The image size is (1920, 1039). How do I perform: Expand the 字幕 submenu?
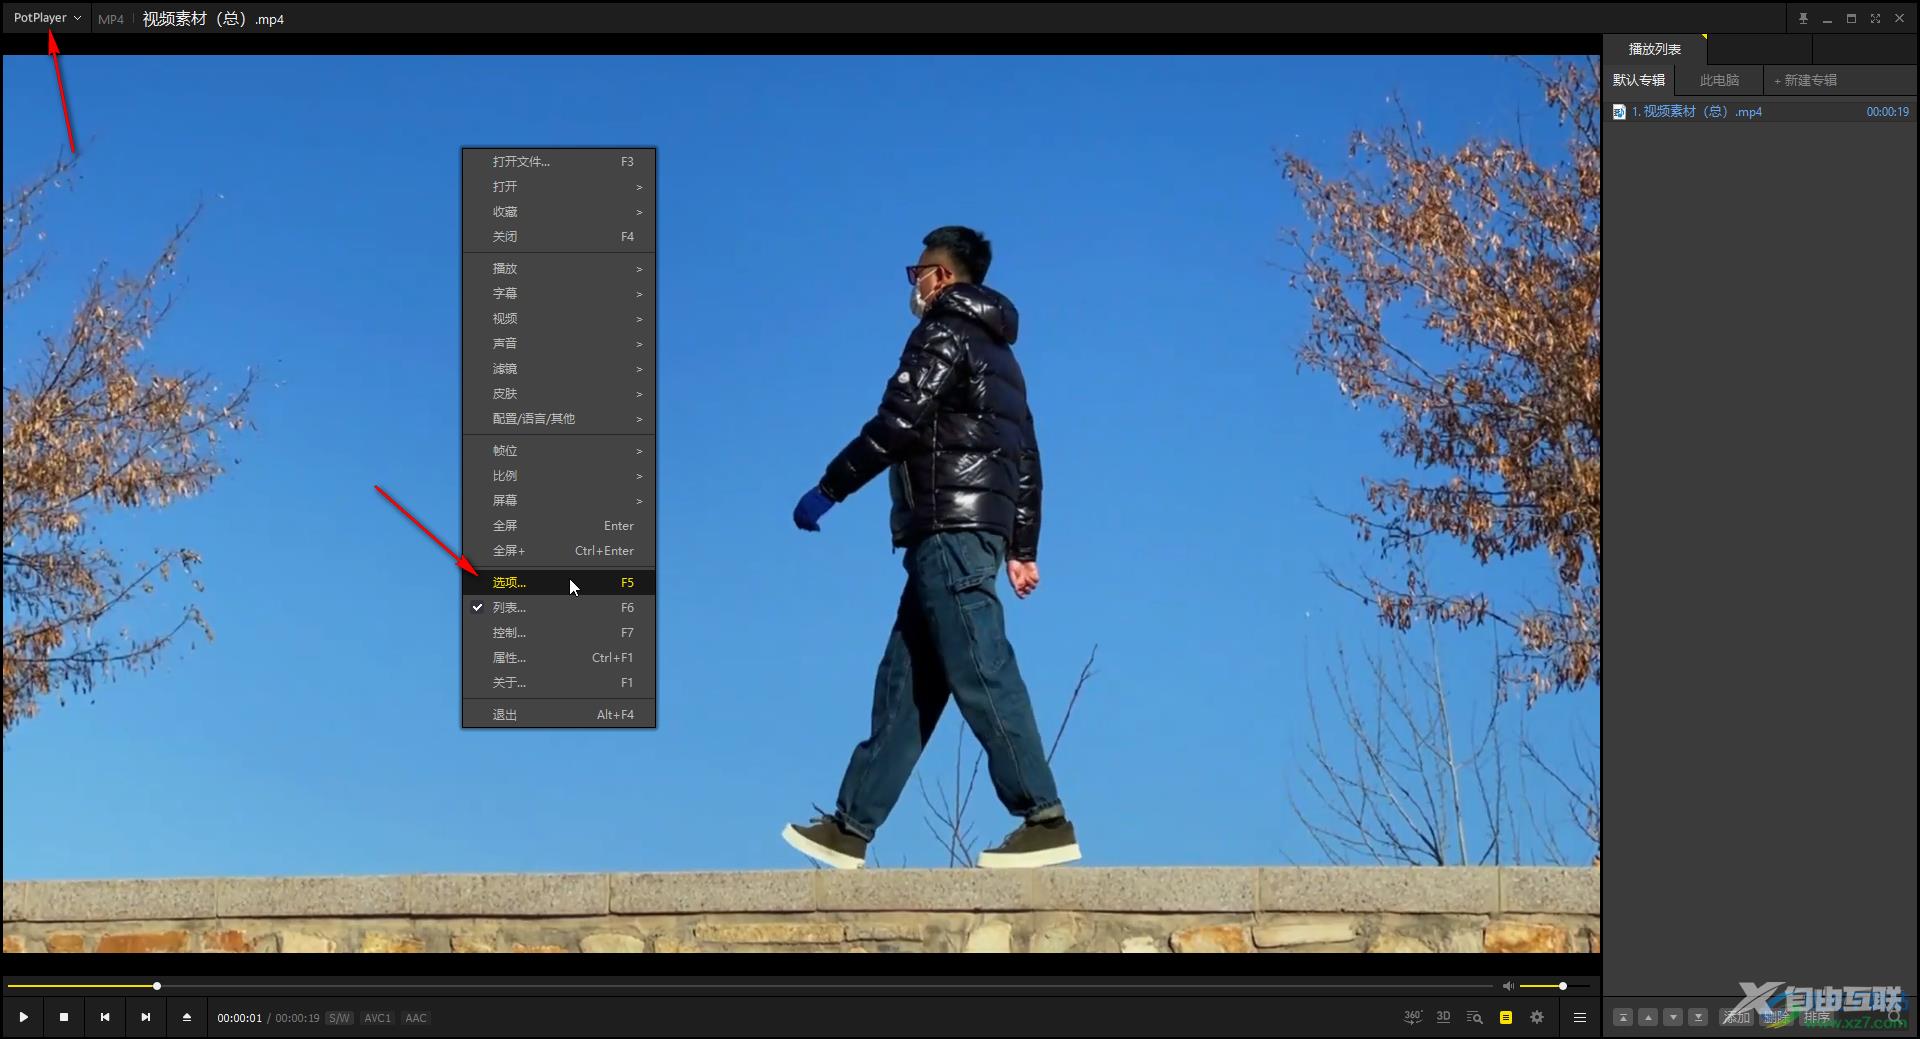click(x=559, y=293)
